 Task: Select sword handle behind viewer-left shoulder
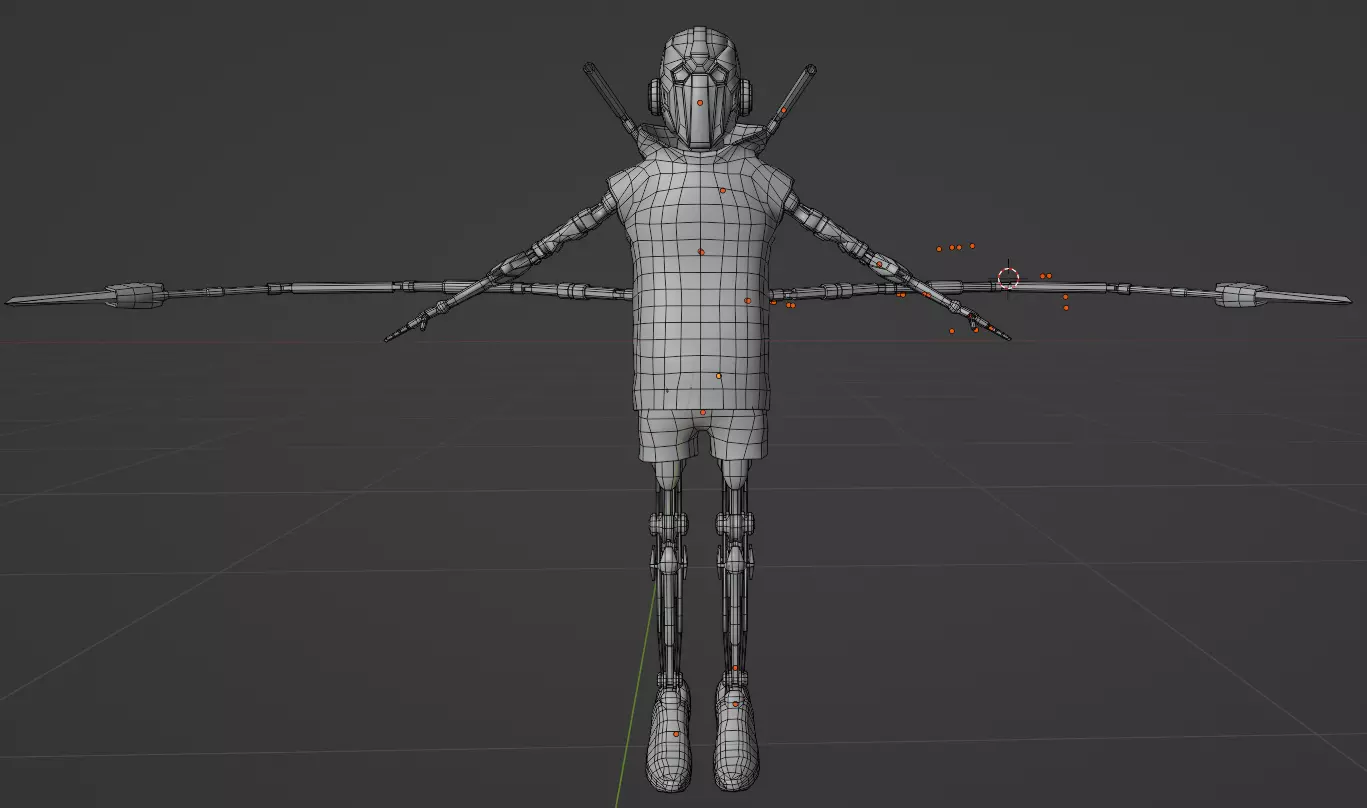pos(610,97)
